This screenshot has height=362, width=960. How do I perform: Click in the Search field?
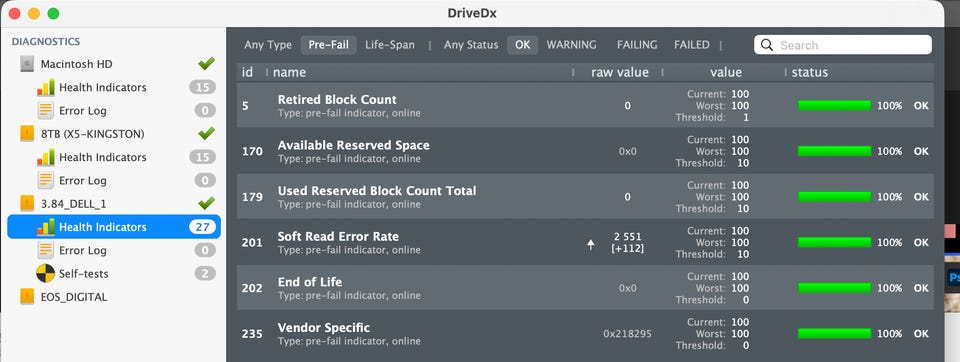[x=842, y=45]
